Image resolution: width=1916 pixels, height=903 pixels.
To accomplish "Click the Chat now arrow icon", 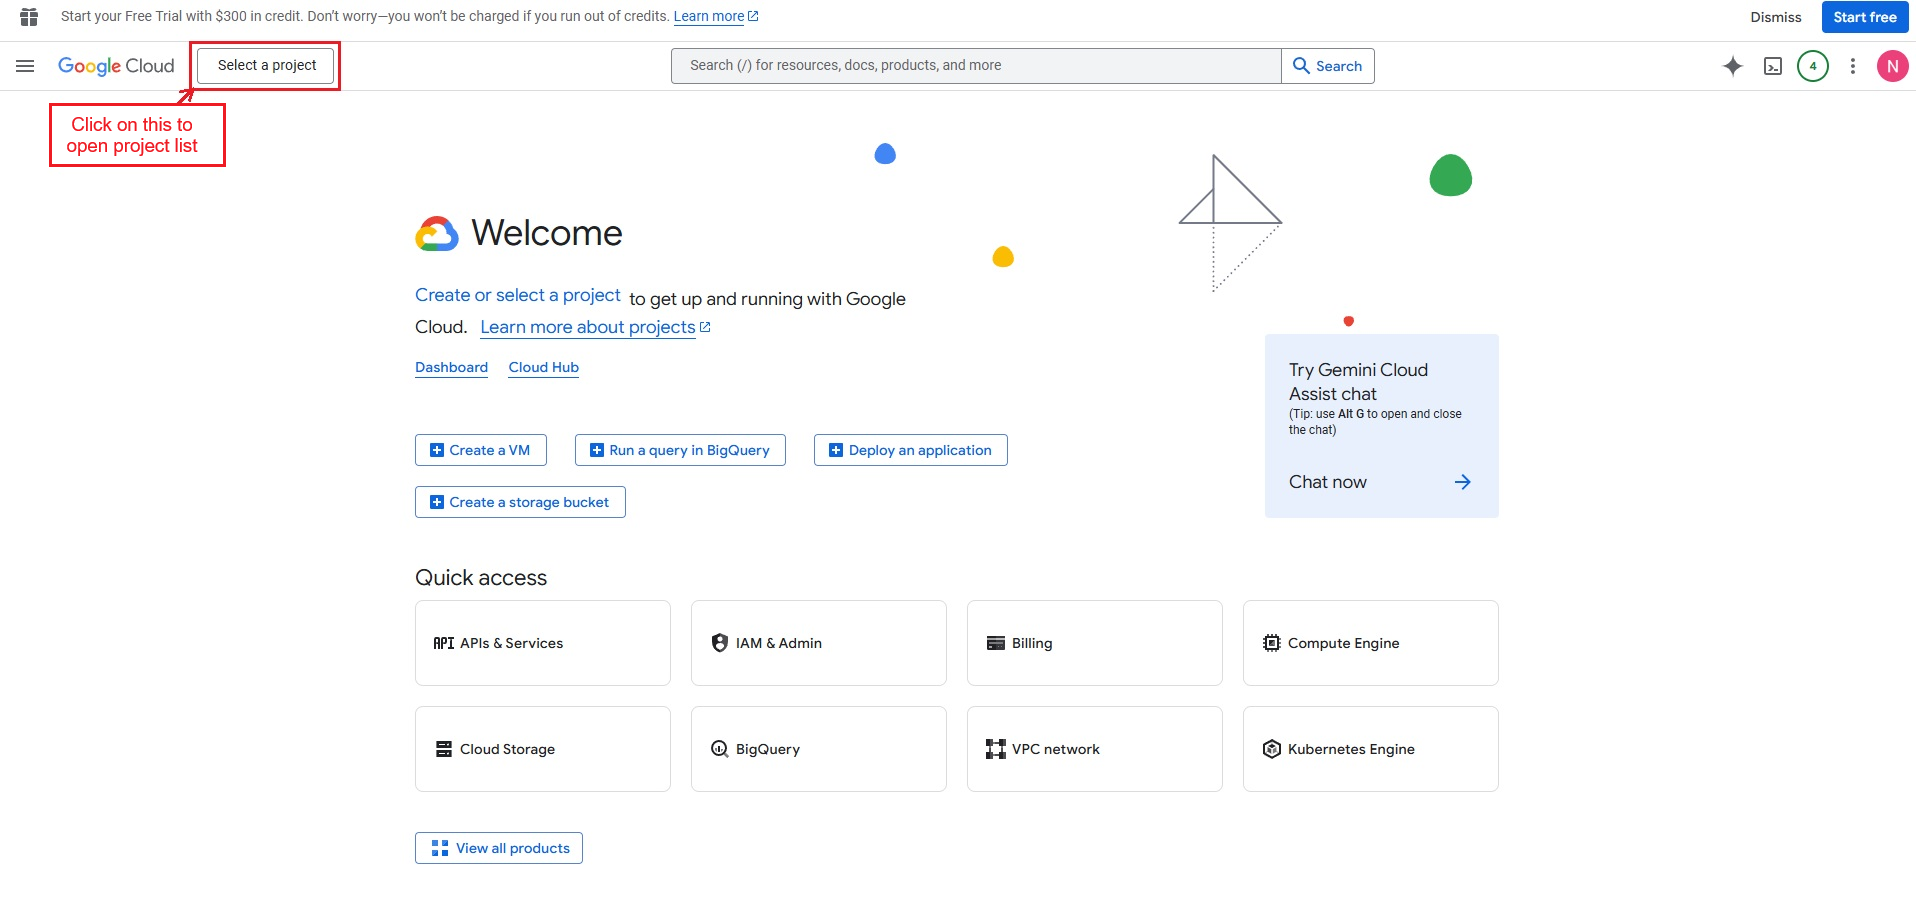I will tap(1462, 482).
